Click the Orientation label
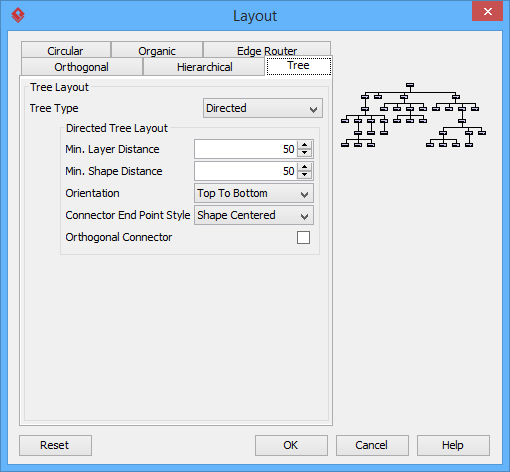Screen dimensions: 510x472 point(92,193)
